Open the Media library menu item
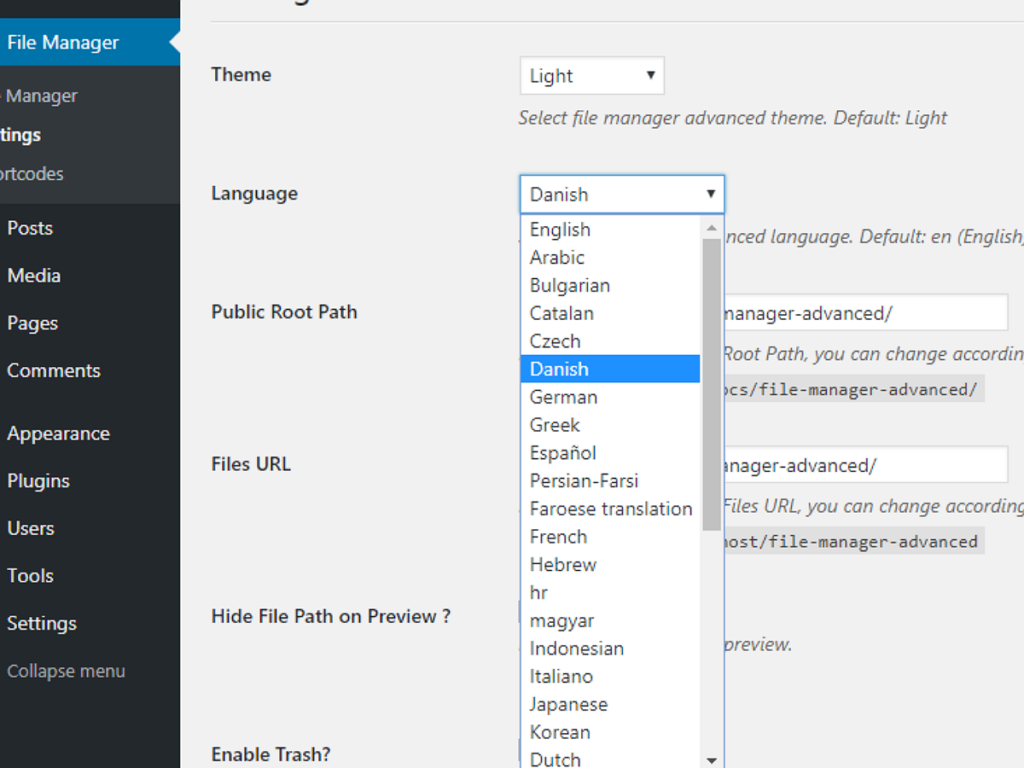The height and width of the screenshot is (768, 1024). click(x=34, y=275)
